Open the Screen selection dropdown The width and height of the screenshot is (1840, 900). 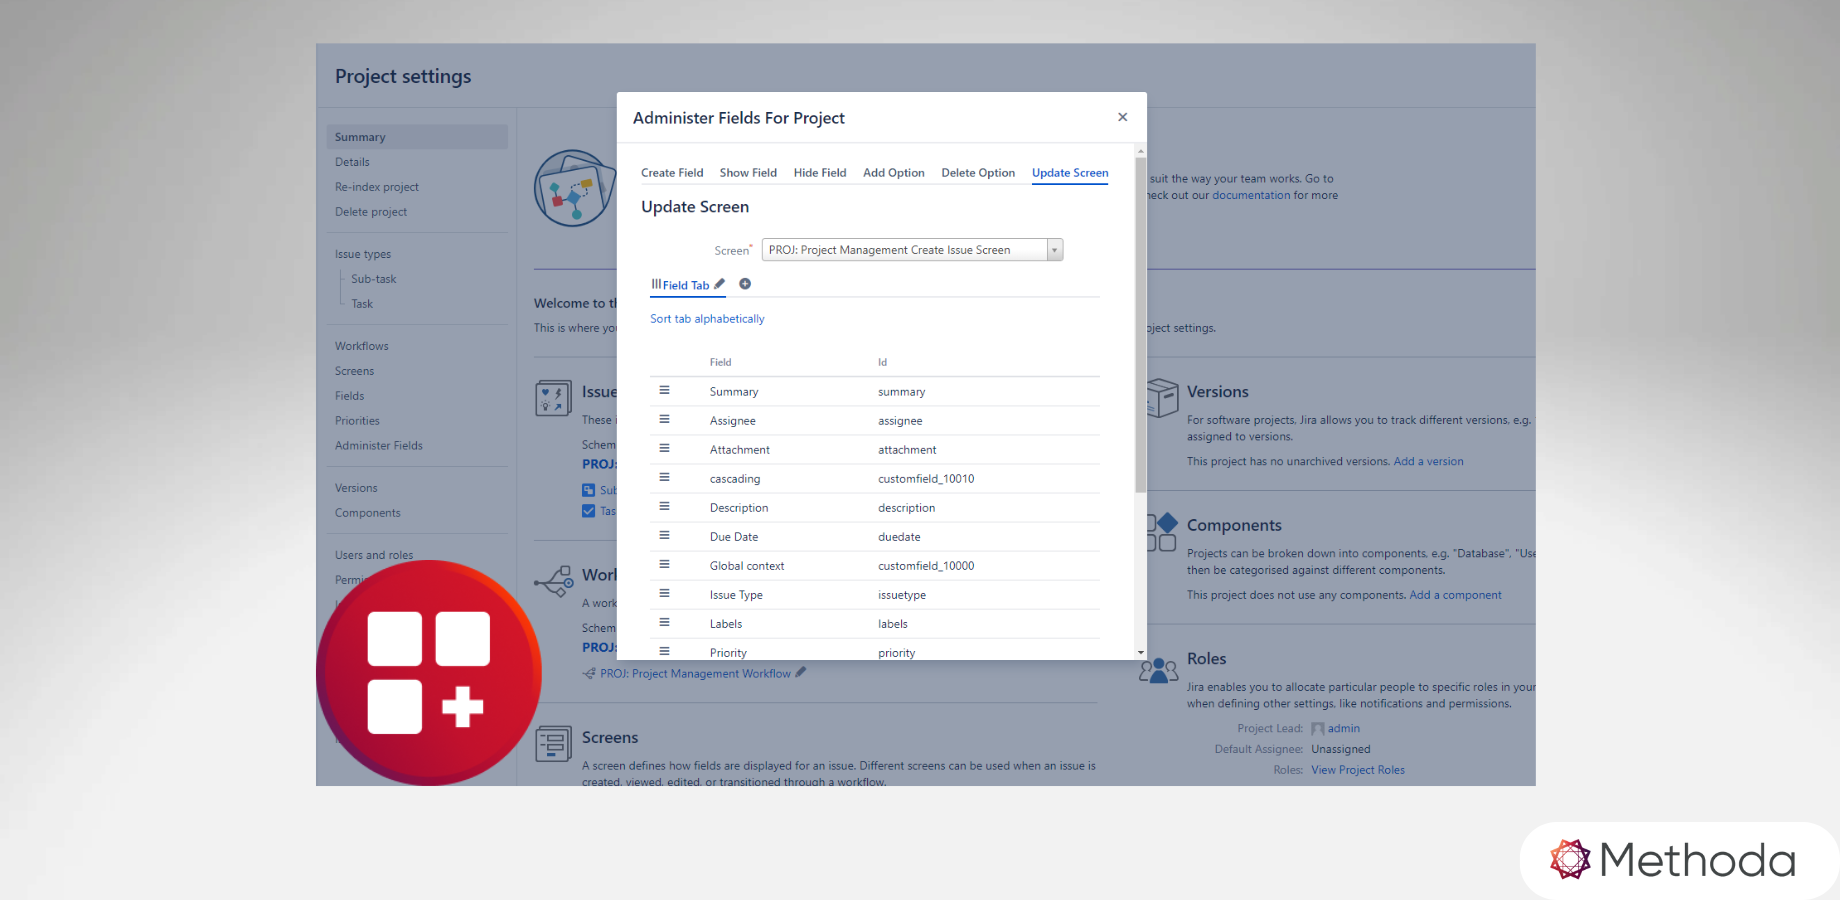coord(912,250)
